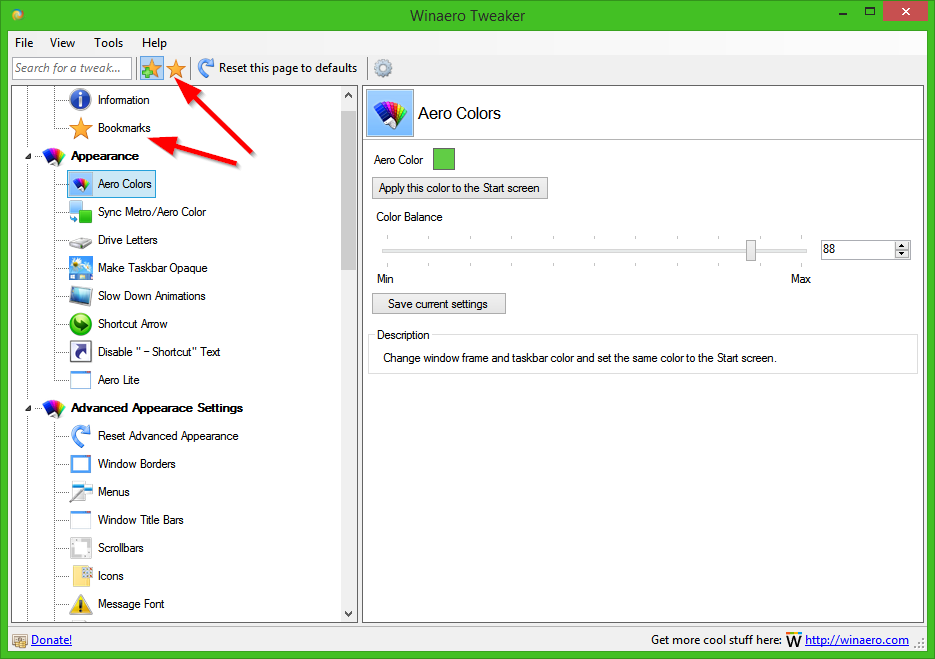The width and height of the screenshot is (935, 659).
Task: Open the Drive Letters tweak
Action: click(128, 240)
